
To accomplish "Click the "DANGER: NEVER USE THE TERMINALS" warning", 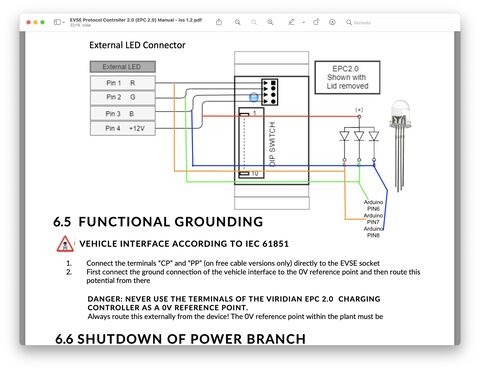I will 234,303.
